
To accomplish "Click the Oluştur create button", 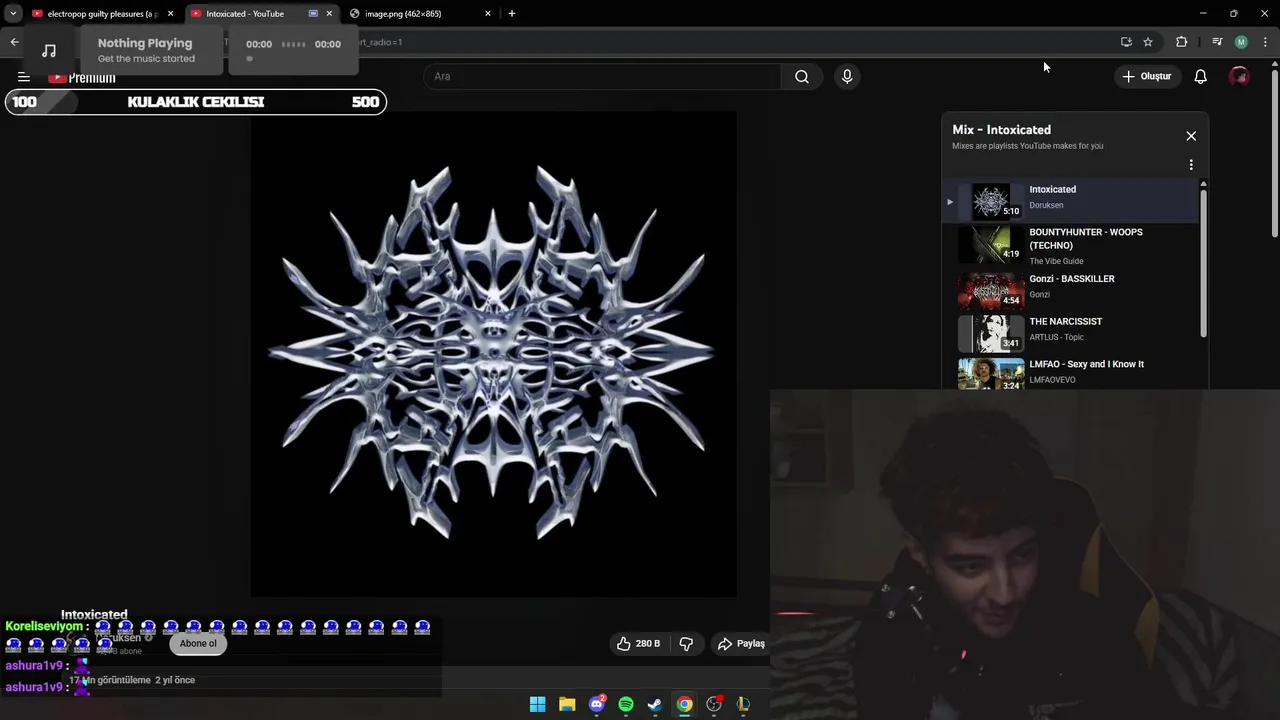I will point(1146,76).
